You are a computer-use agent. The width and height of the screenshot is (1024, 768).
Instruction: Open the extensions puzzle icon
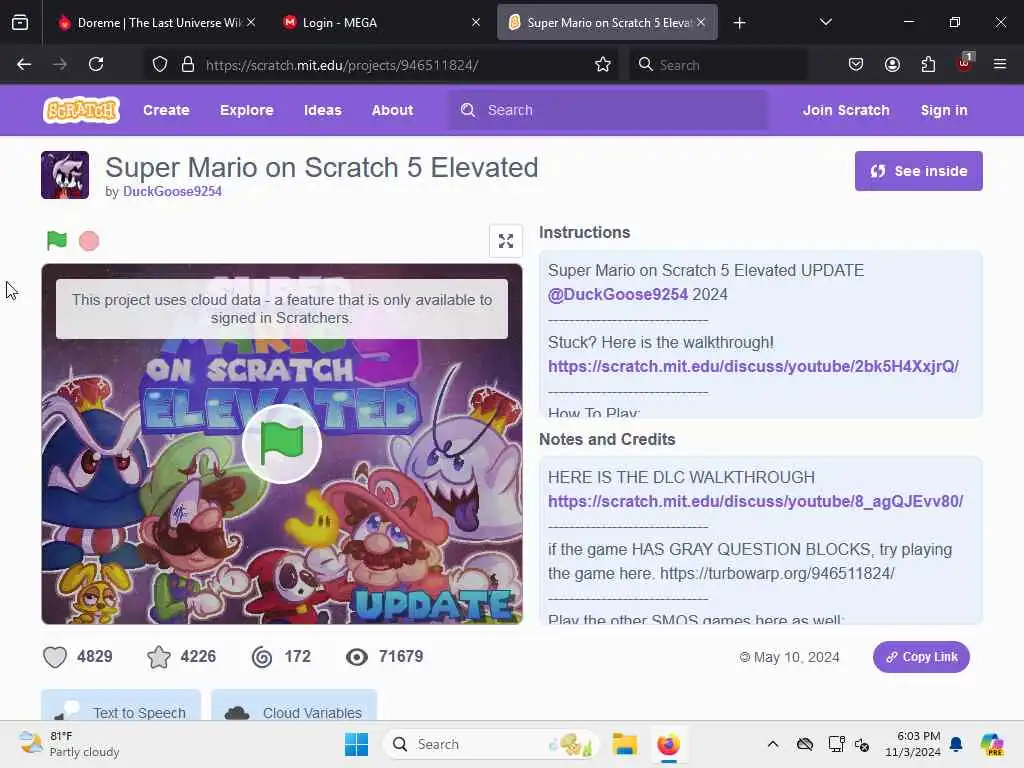[x=928, y=64]
